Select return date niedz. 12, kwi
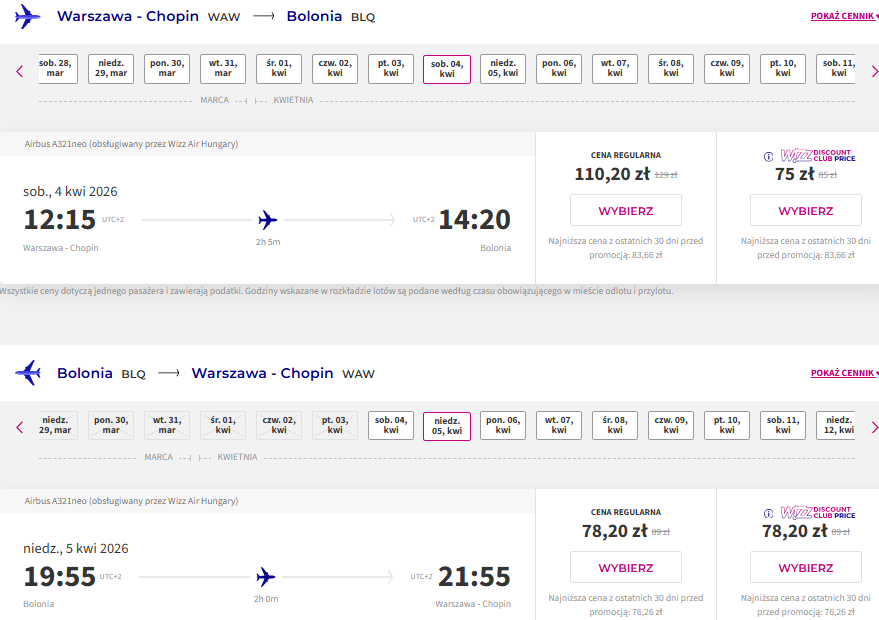The image size is (879, 620). [x=836, y=425]
